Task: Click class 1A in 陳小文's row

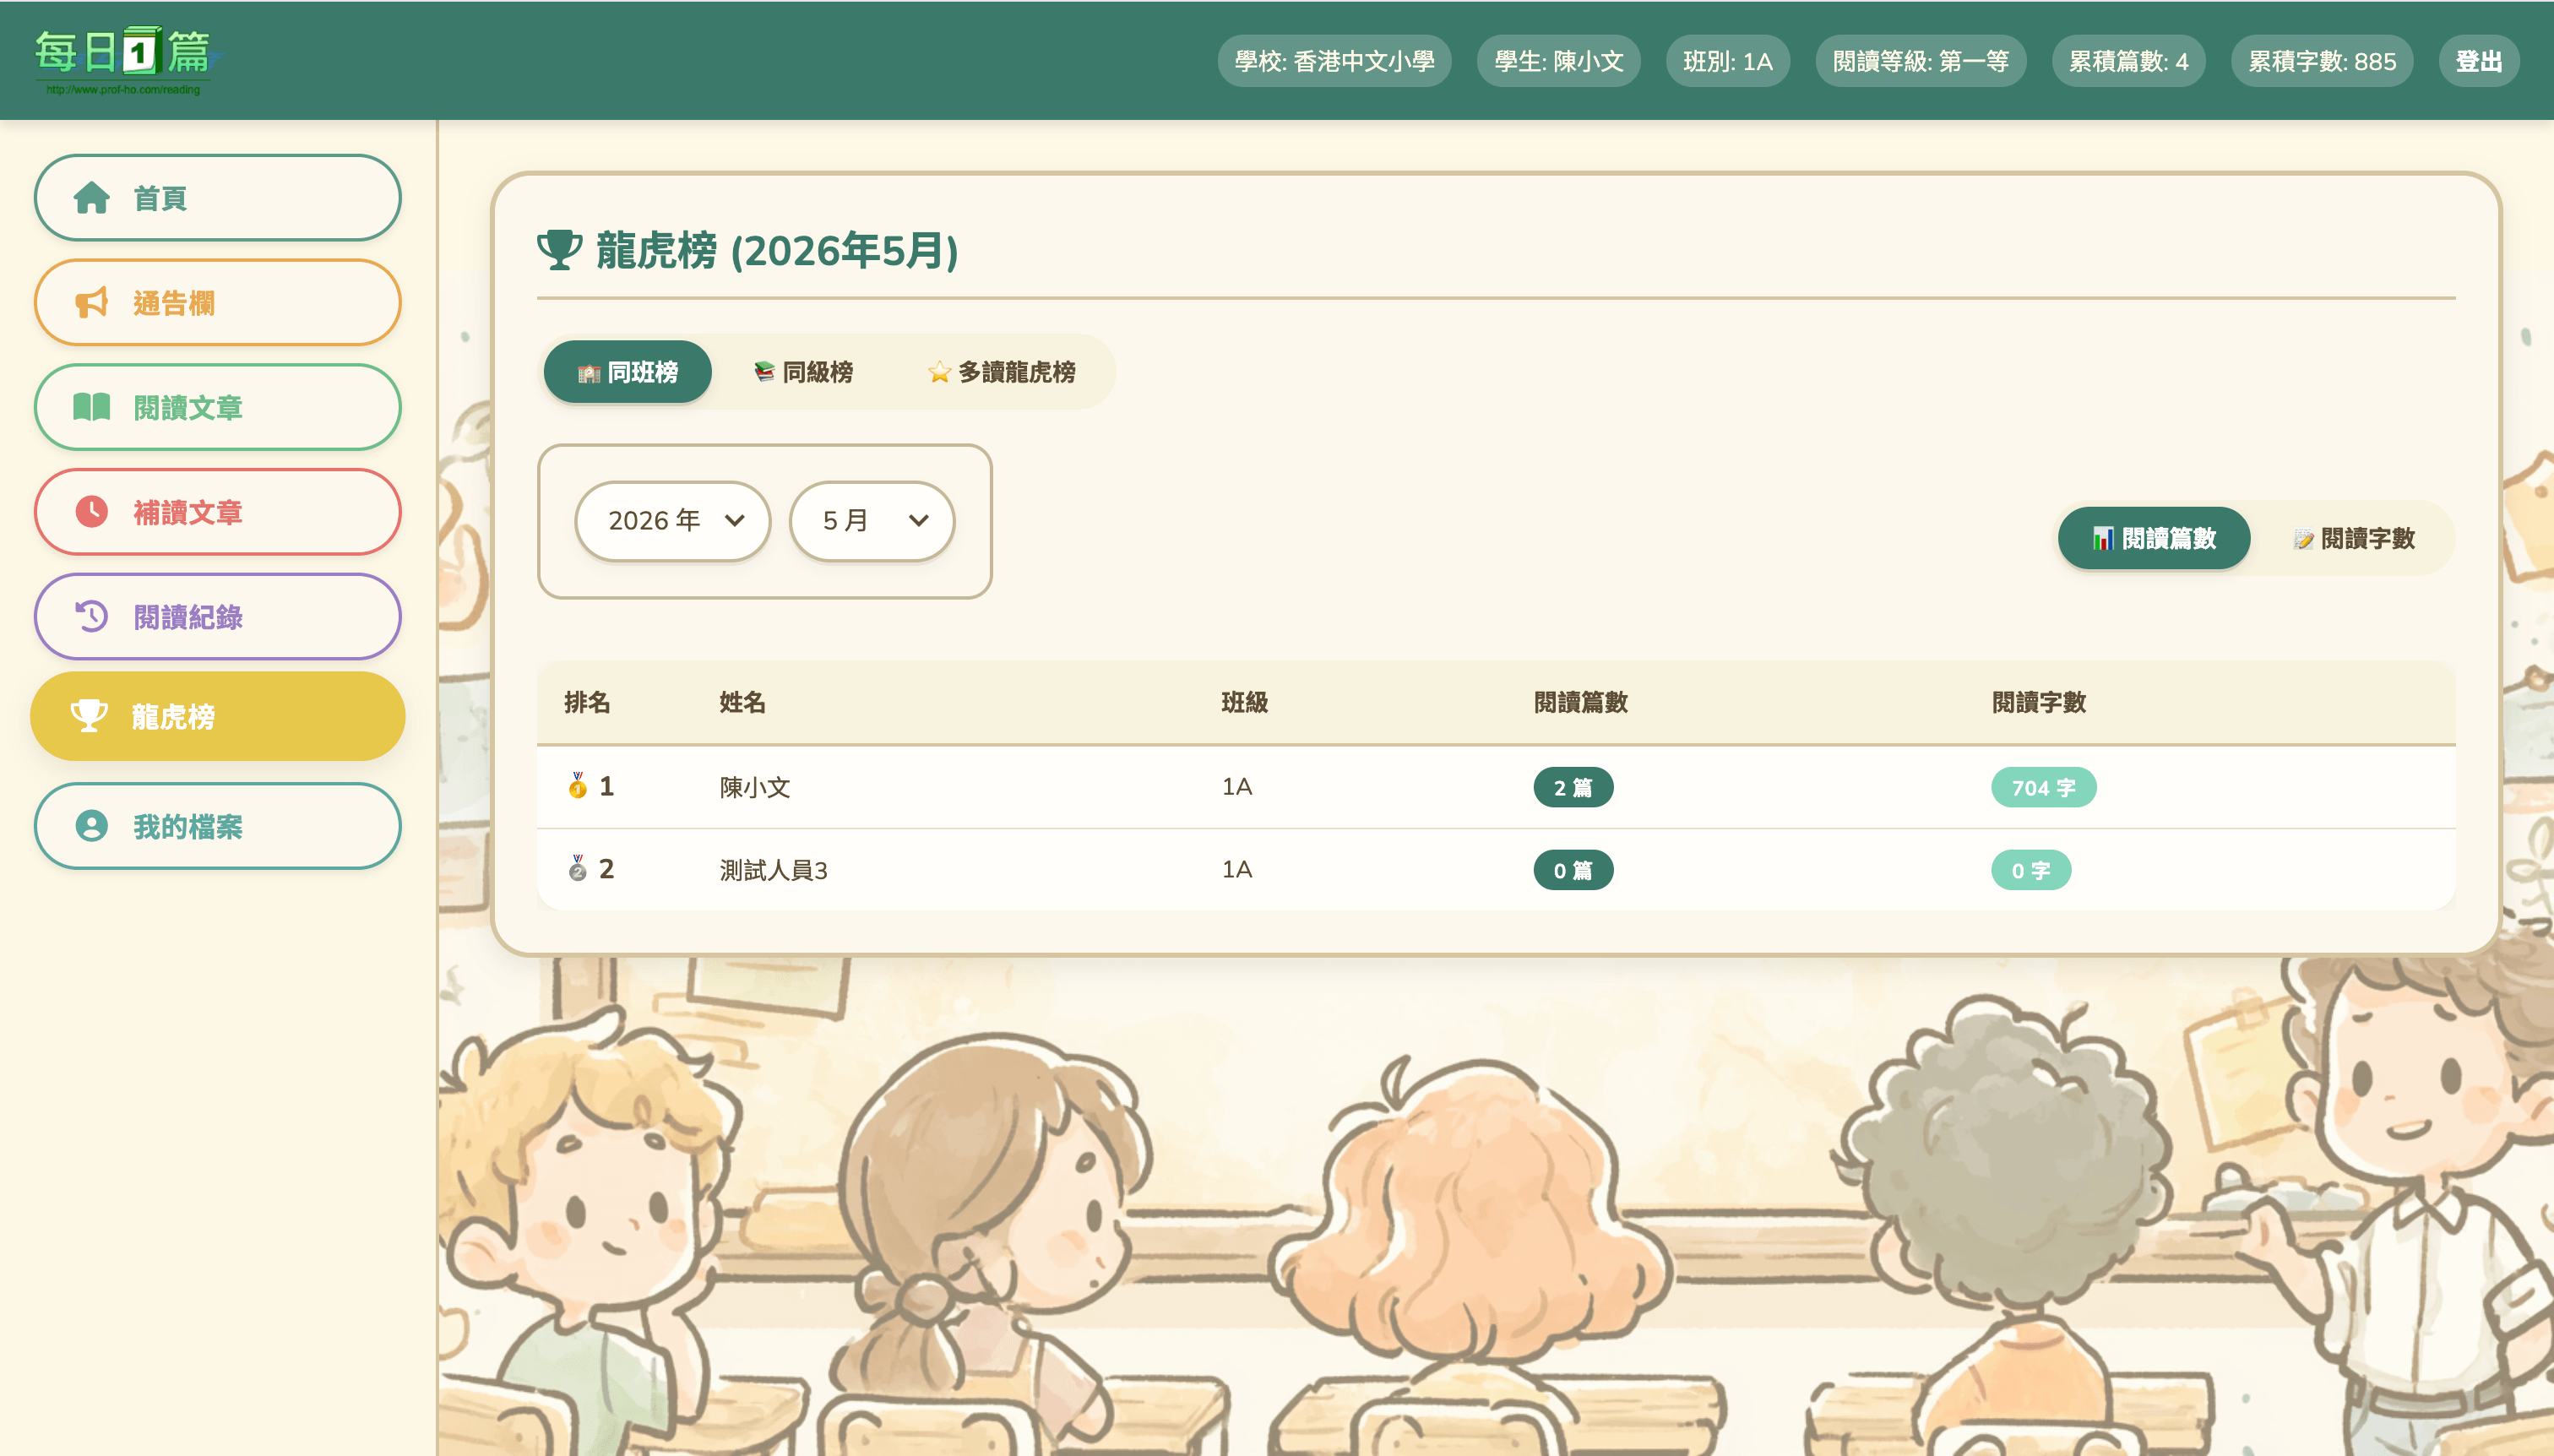Action: [1236, 787]
